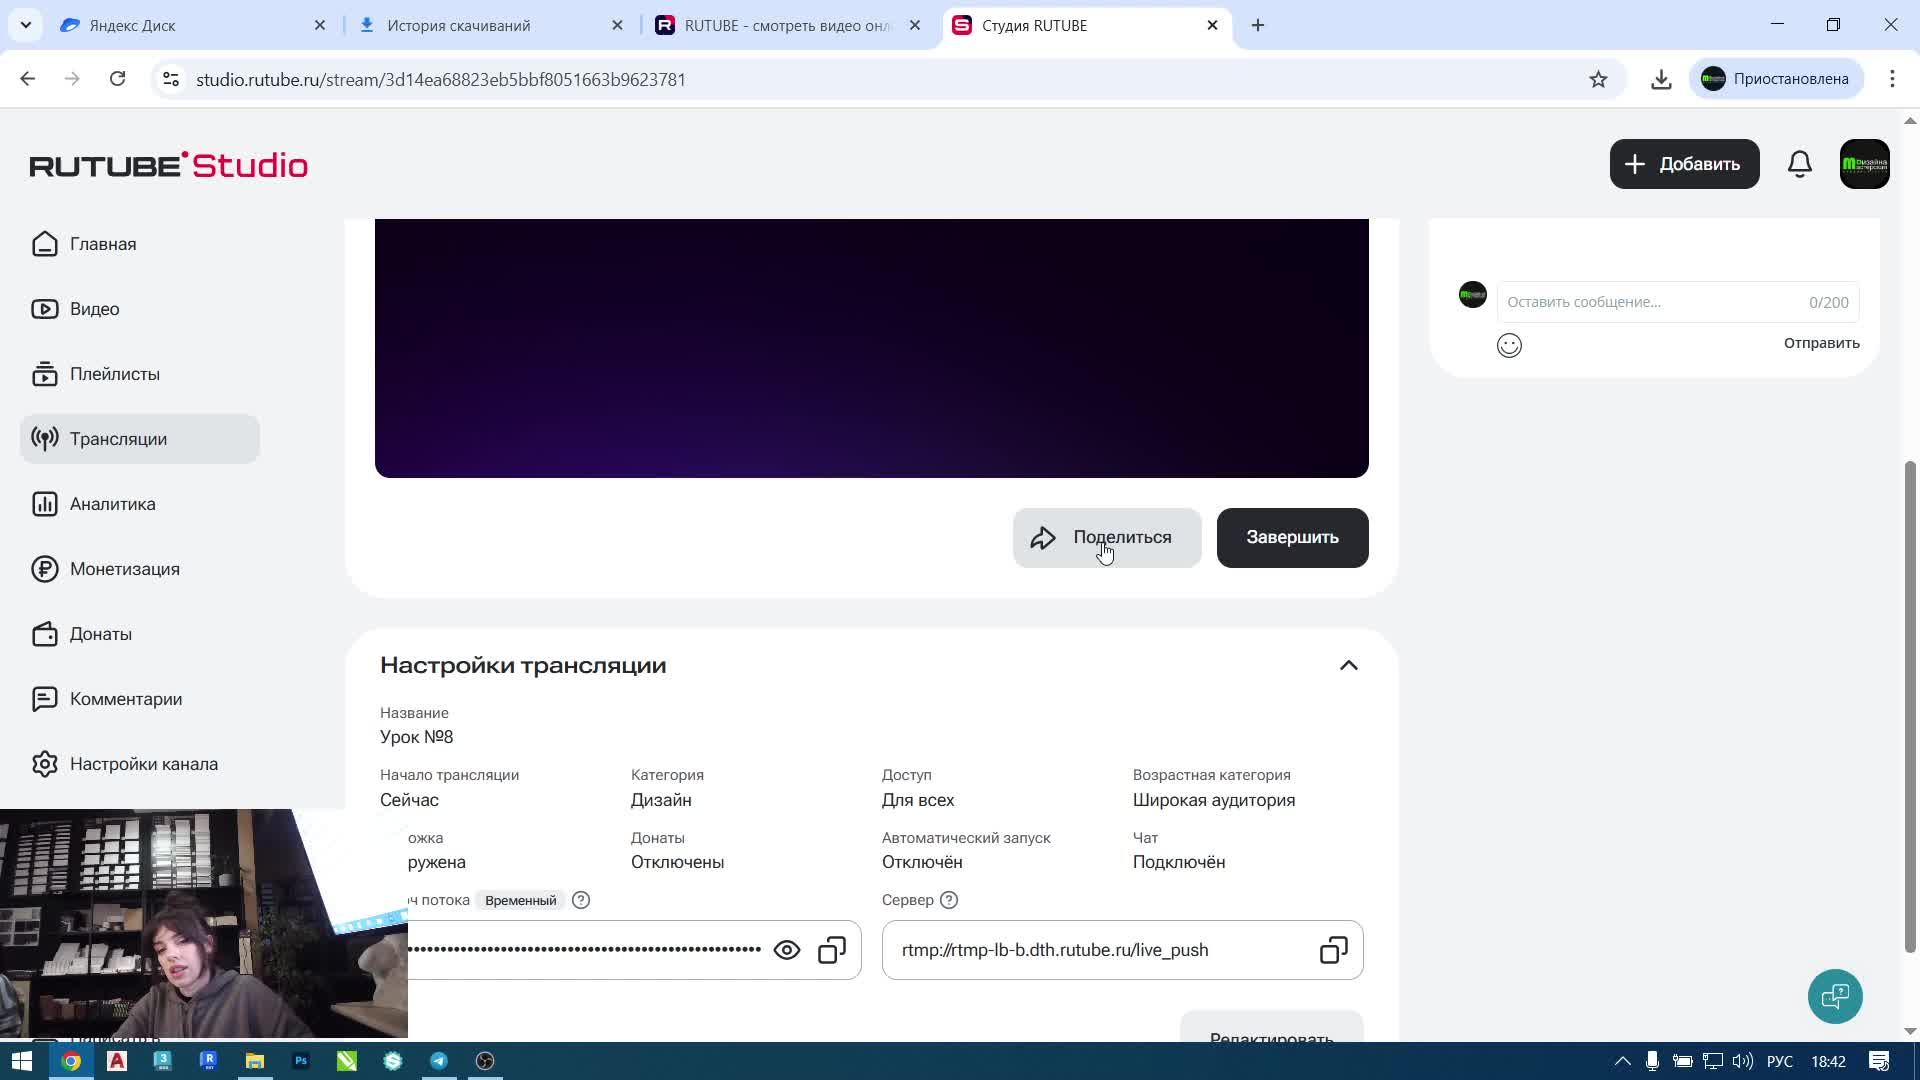Screen dimensions: 1920x1080
Task: Reveal the hidden stream key with eye icon
Action: (x=787, y=950)
